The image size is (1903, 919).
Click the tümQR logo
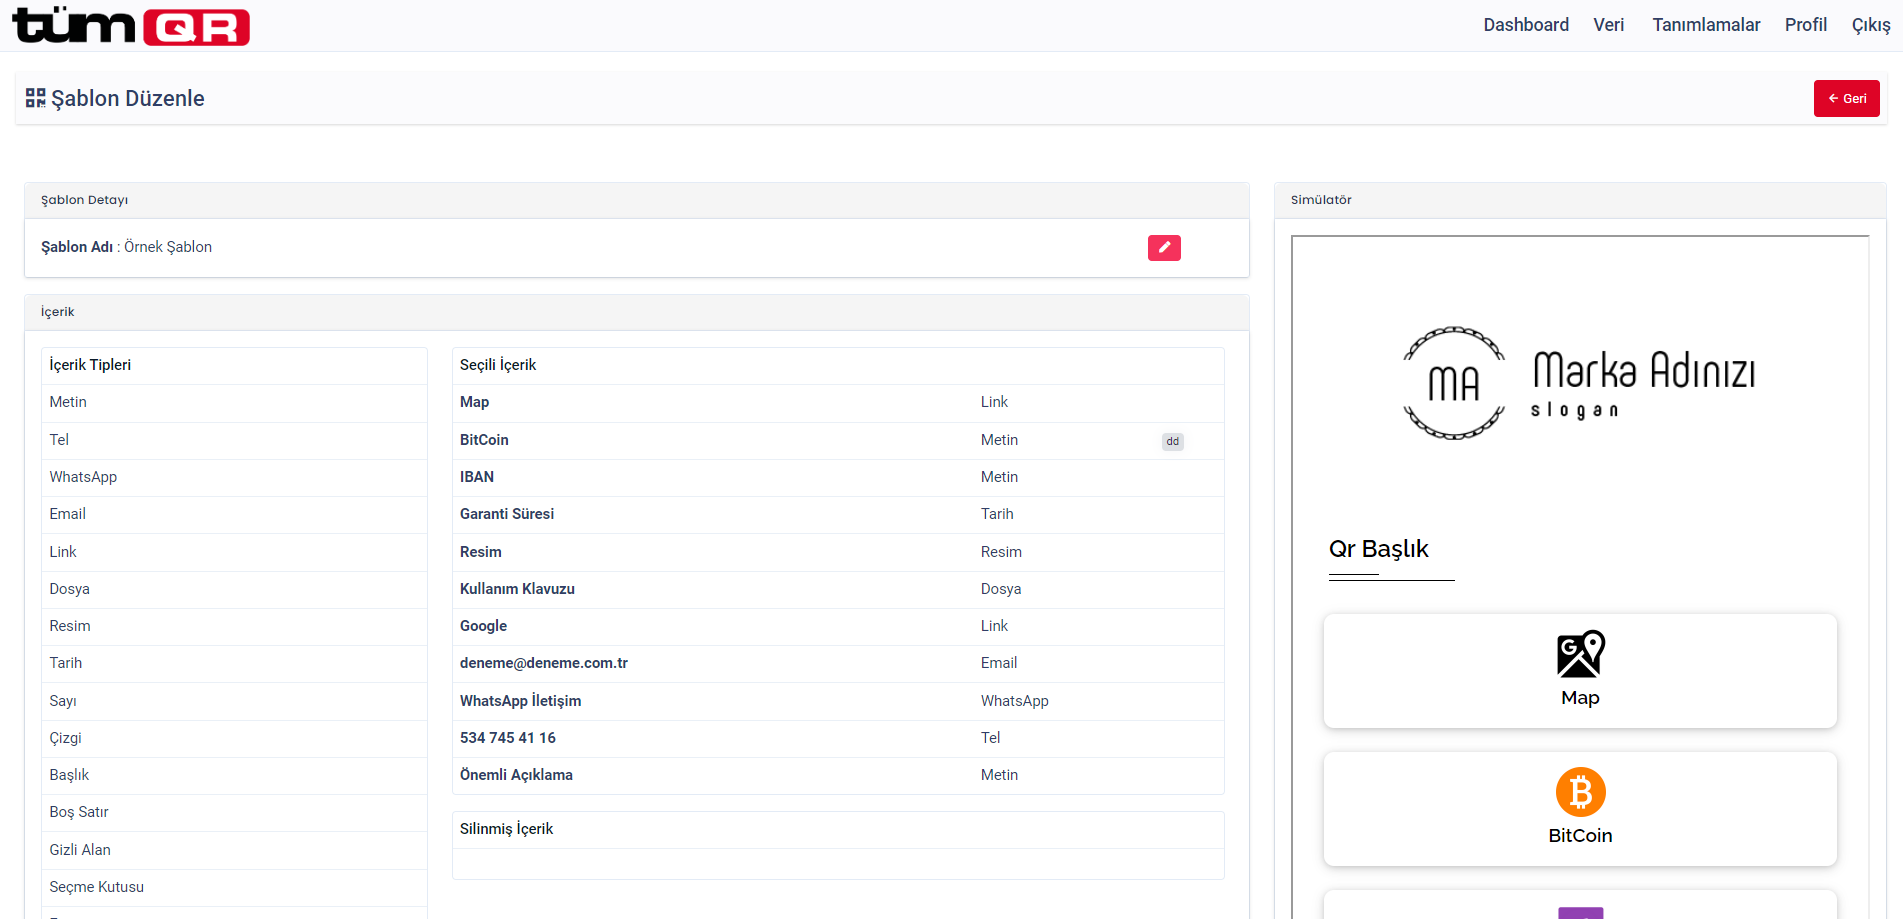pyautogui.click(x=131, y=25)
